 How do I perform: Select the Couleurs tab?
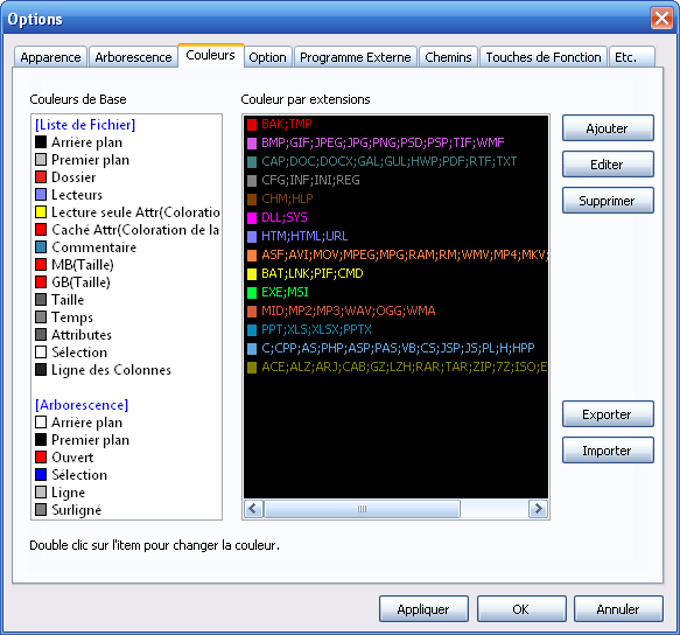point(211,55)
